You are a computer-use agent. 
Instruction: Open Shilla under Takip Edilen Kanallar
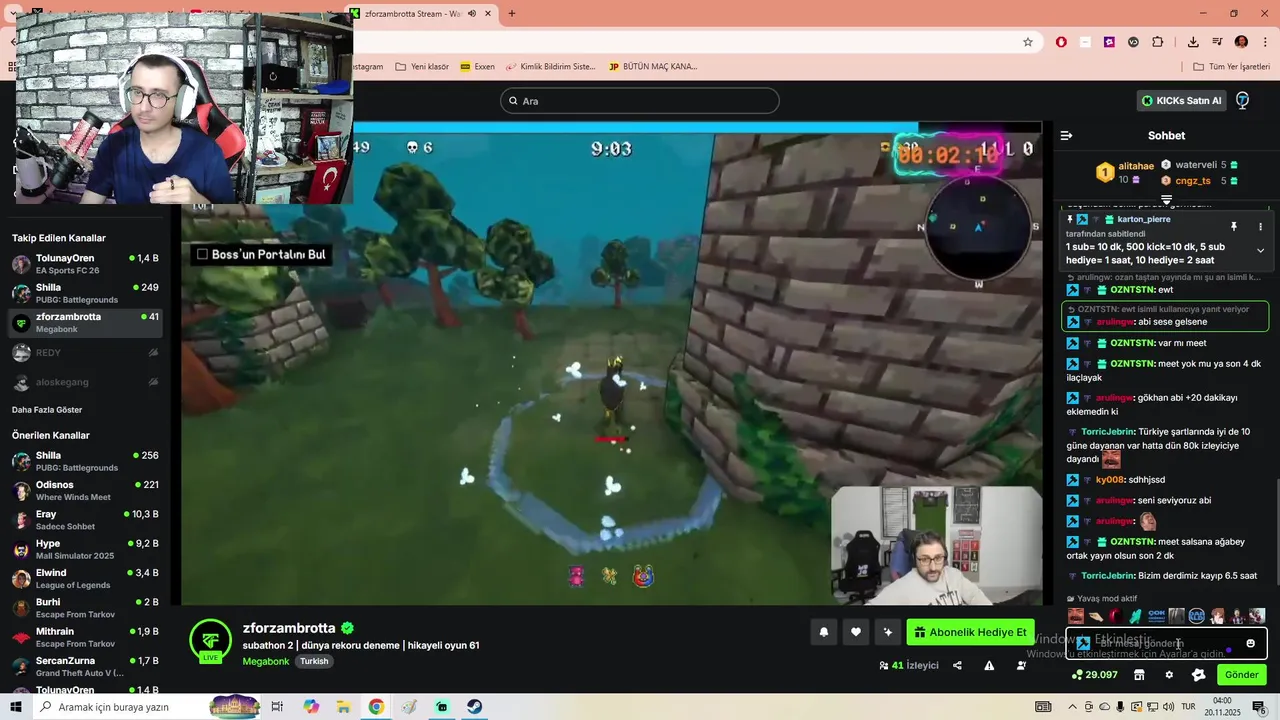pos(85,293)
